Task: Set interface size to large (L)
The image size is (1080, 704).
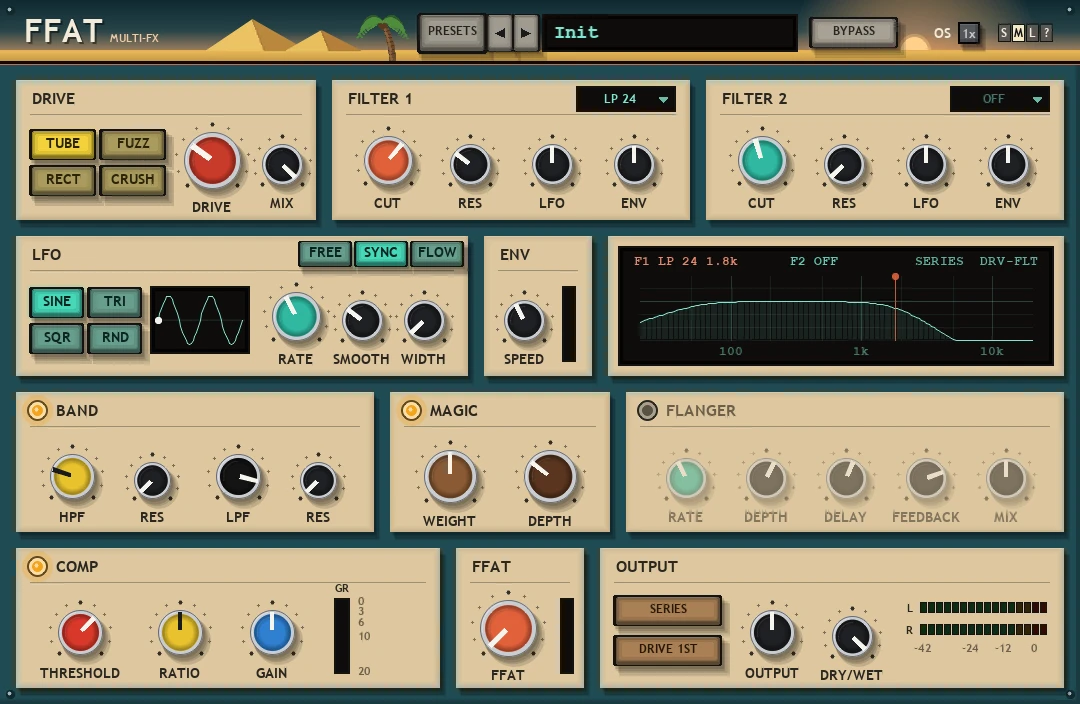Action: point(1032,32)
